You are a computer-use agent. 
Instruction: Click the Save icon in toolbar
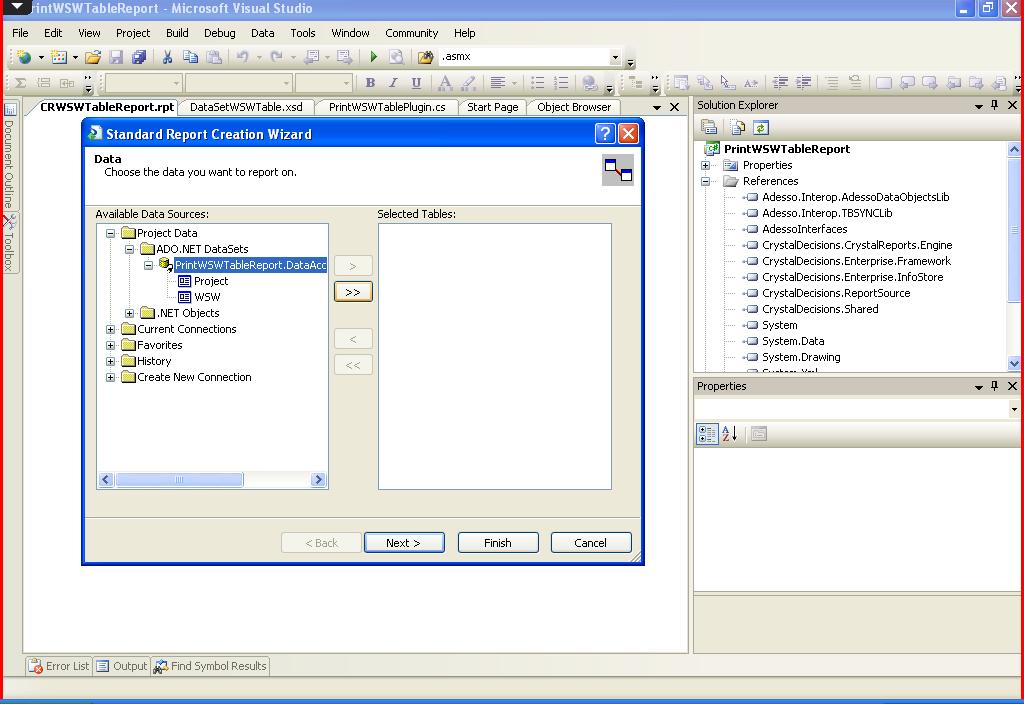click(x=116, y=57)
